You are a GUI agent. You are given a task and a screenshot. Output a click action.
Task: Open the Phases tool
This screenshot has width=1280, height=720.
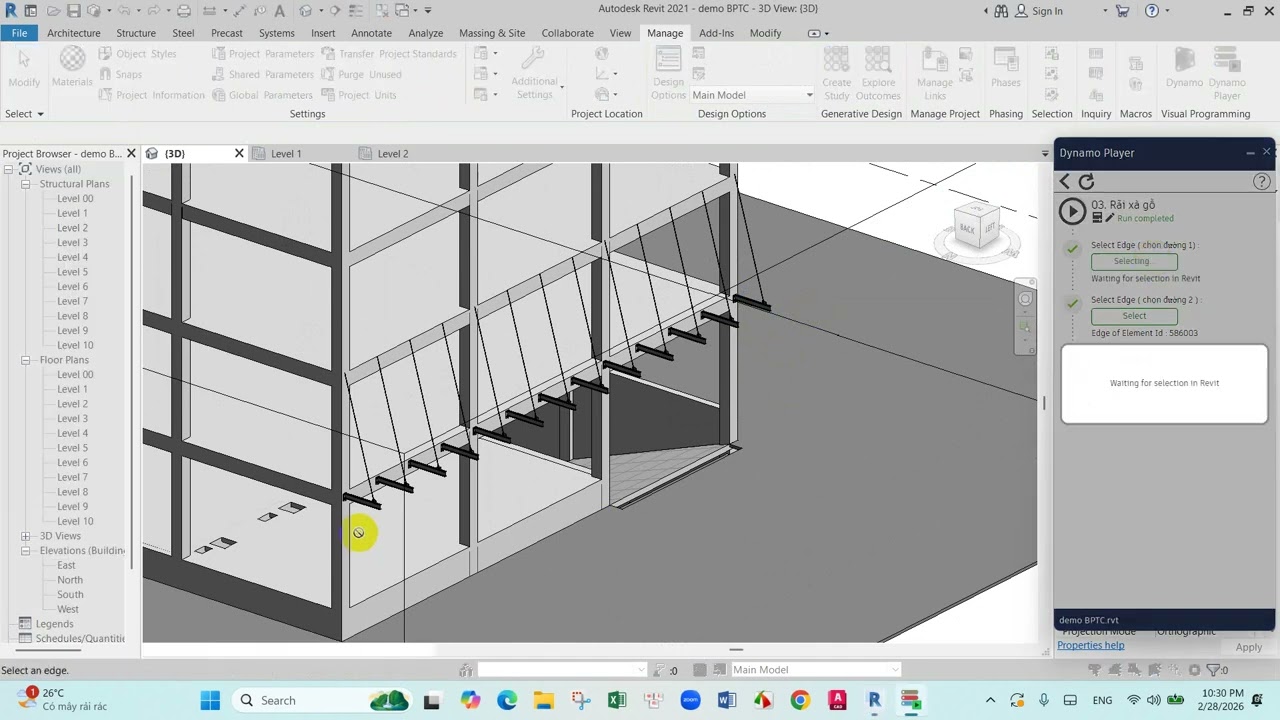tap(1005, 67)
